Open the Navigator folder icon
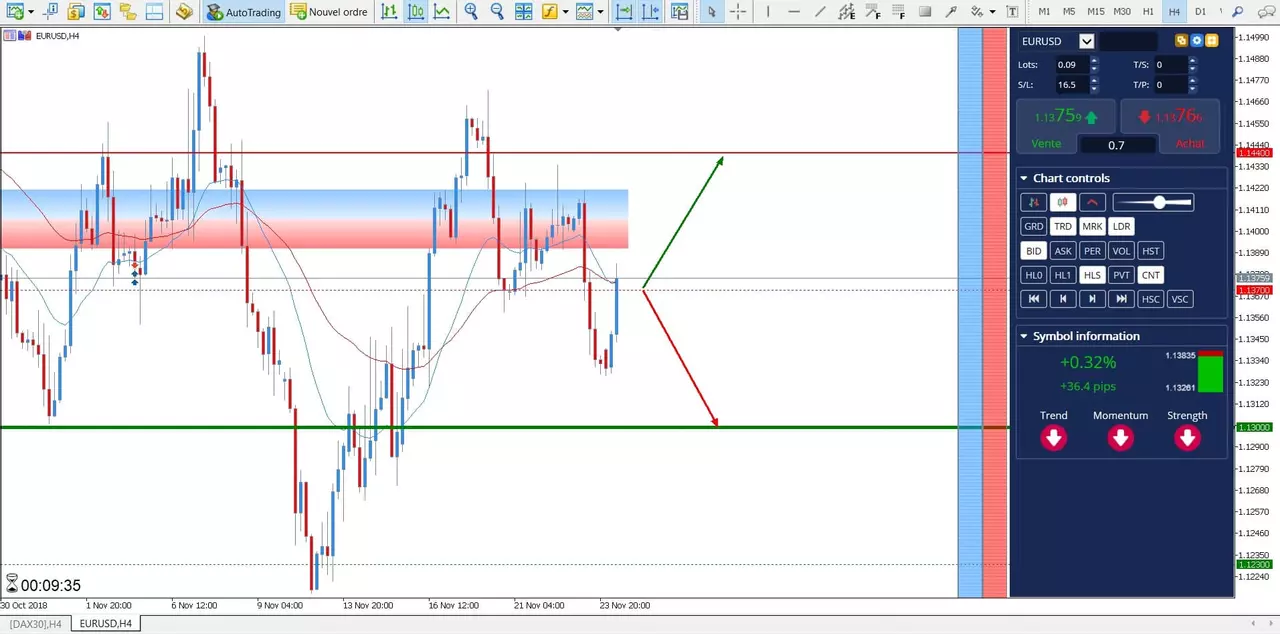The image size is (1280, 634). [x=127, y=12]
